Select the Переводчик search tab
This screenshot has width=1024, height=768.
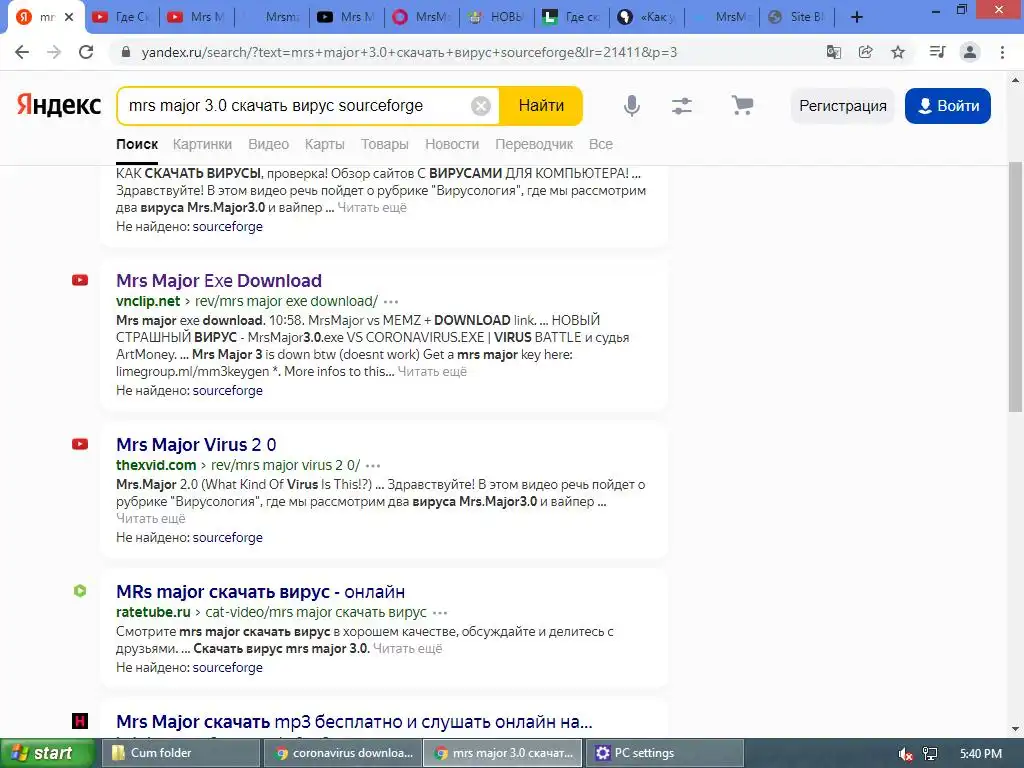[534, 144]
